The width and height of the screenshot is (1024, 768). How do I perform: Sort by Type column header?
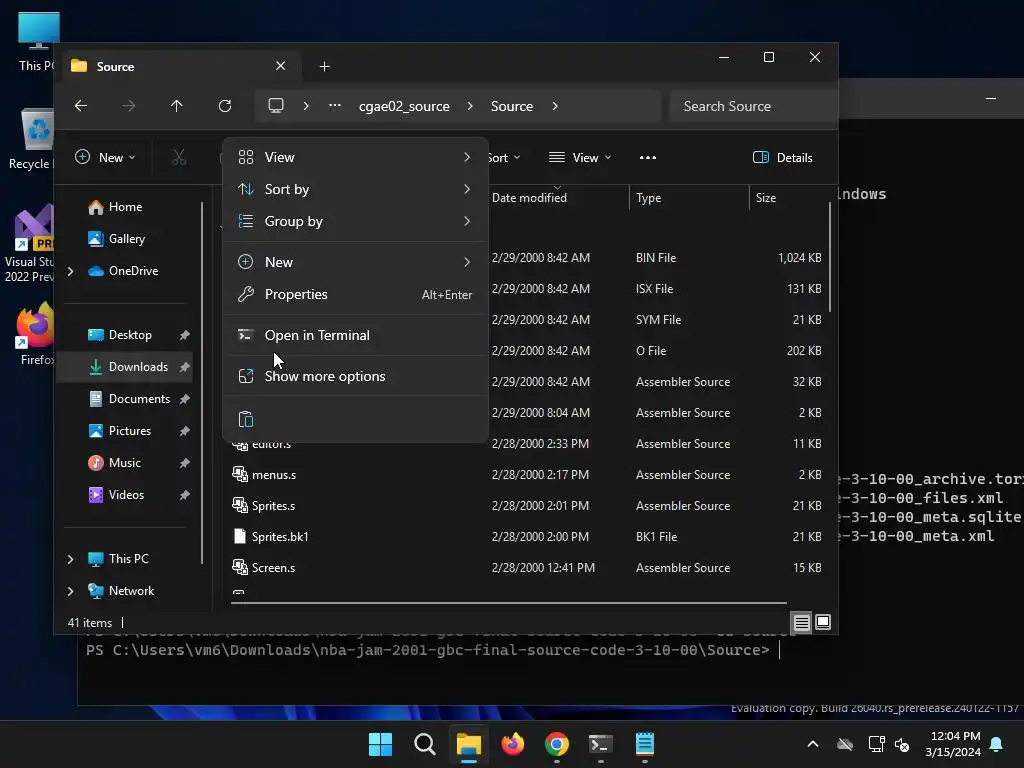(x=689, y=198)
